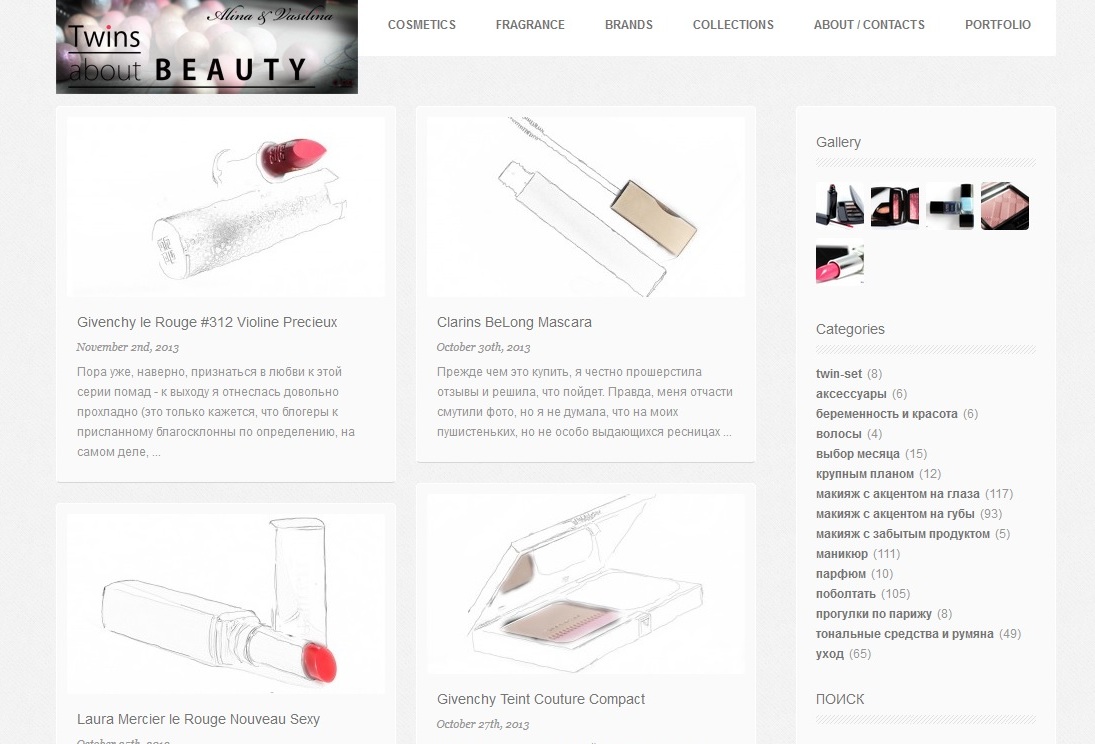Image resolution: width=1095 pixels, height=744 pixels.
Task: Open the mascara and palette gallery thumbnail
Action: tap(840, 206)
